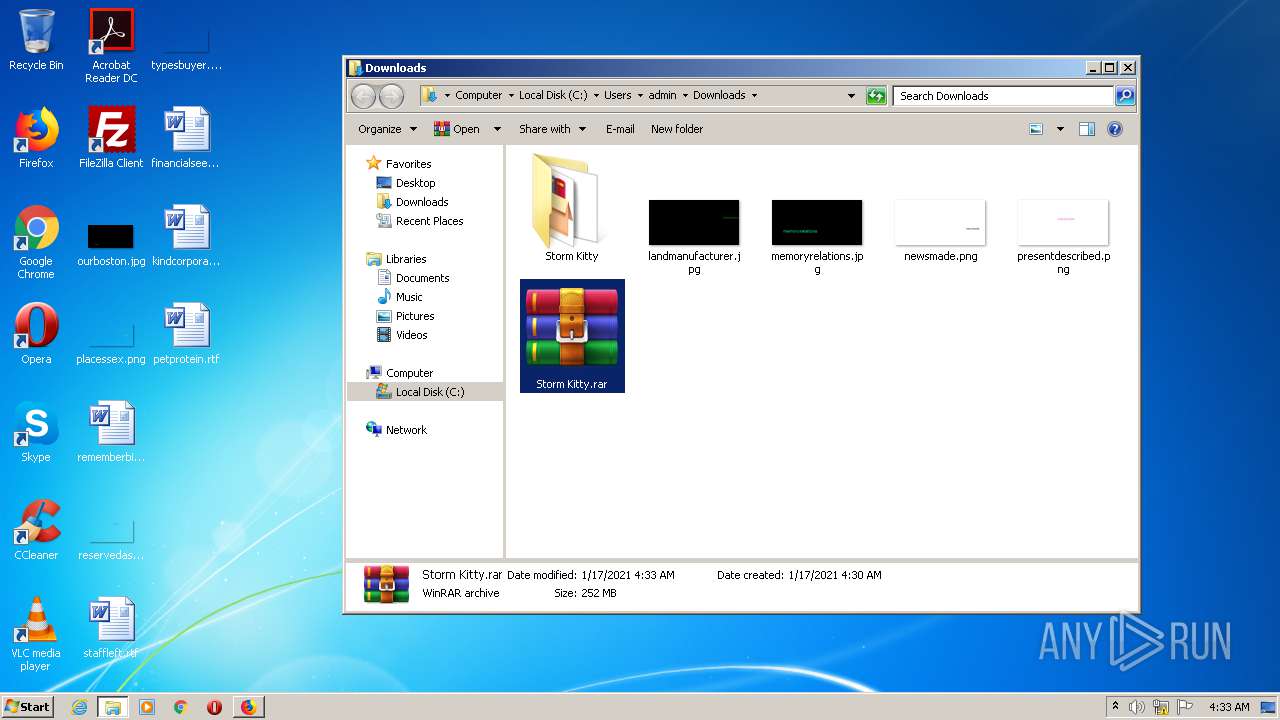
Task: Click the Forward navigation arrow in Explorer
Action: coord(392,96)
